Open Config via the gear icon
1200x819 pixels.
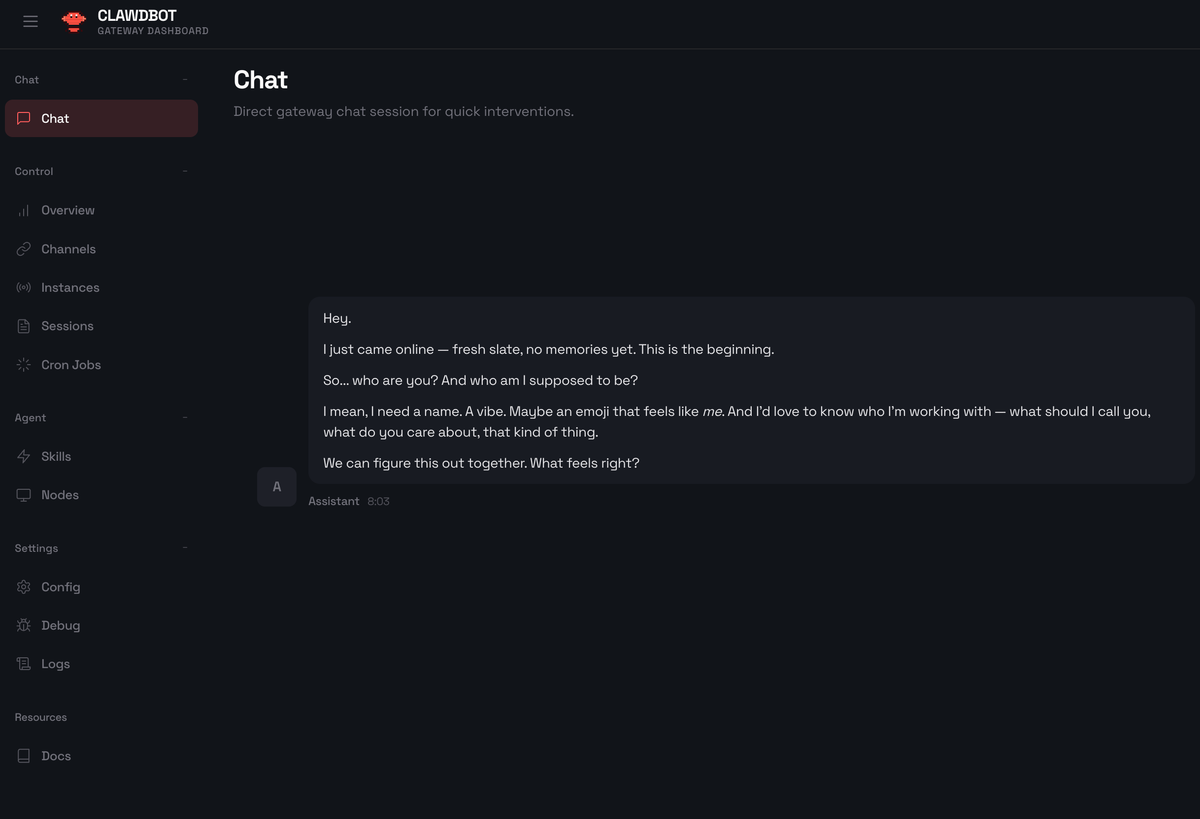(22, 587)
